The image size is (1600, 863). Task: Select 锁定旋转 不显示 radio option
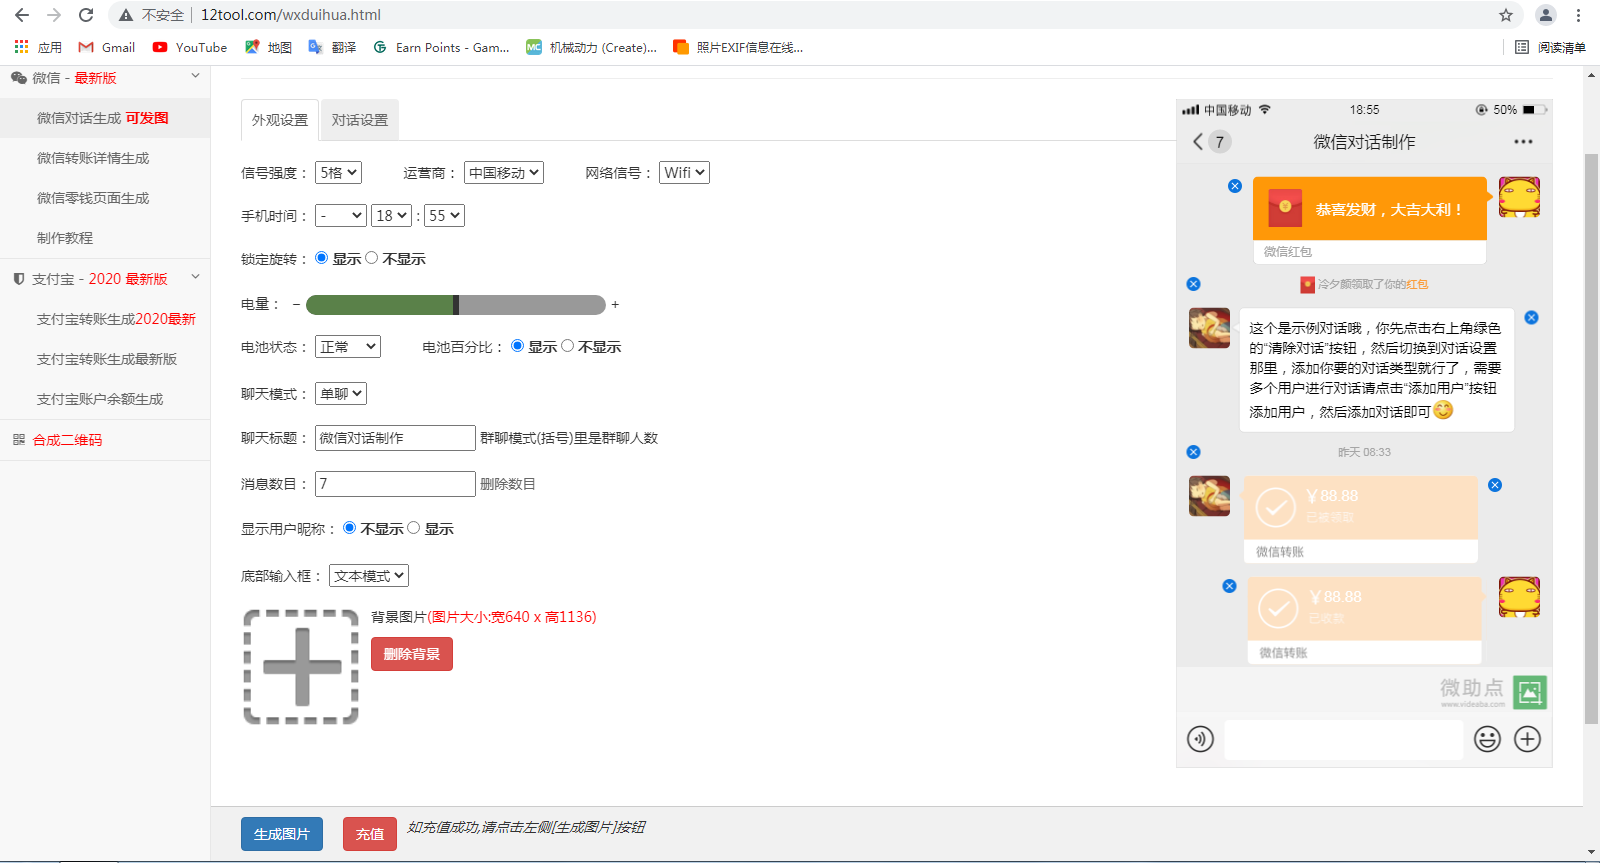coord(372,258)
